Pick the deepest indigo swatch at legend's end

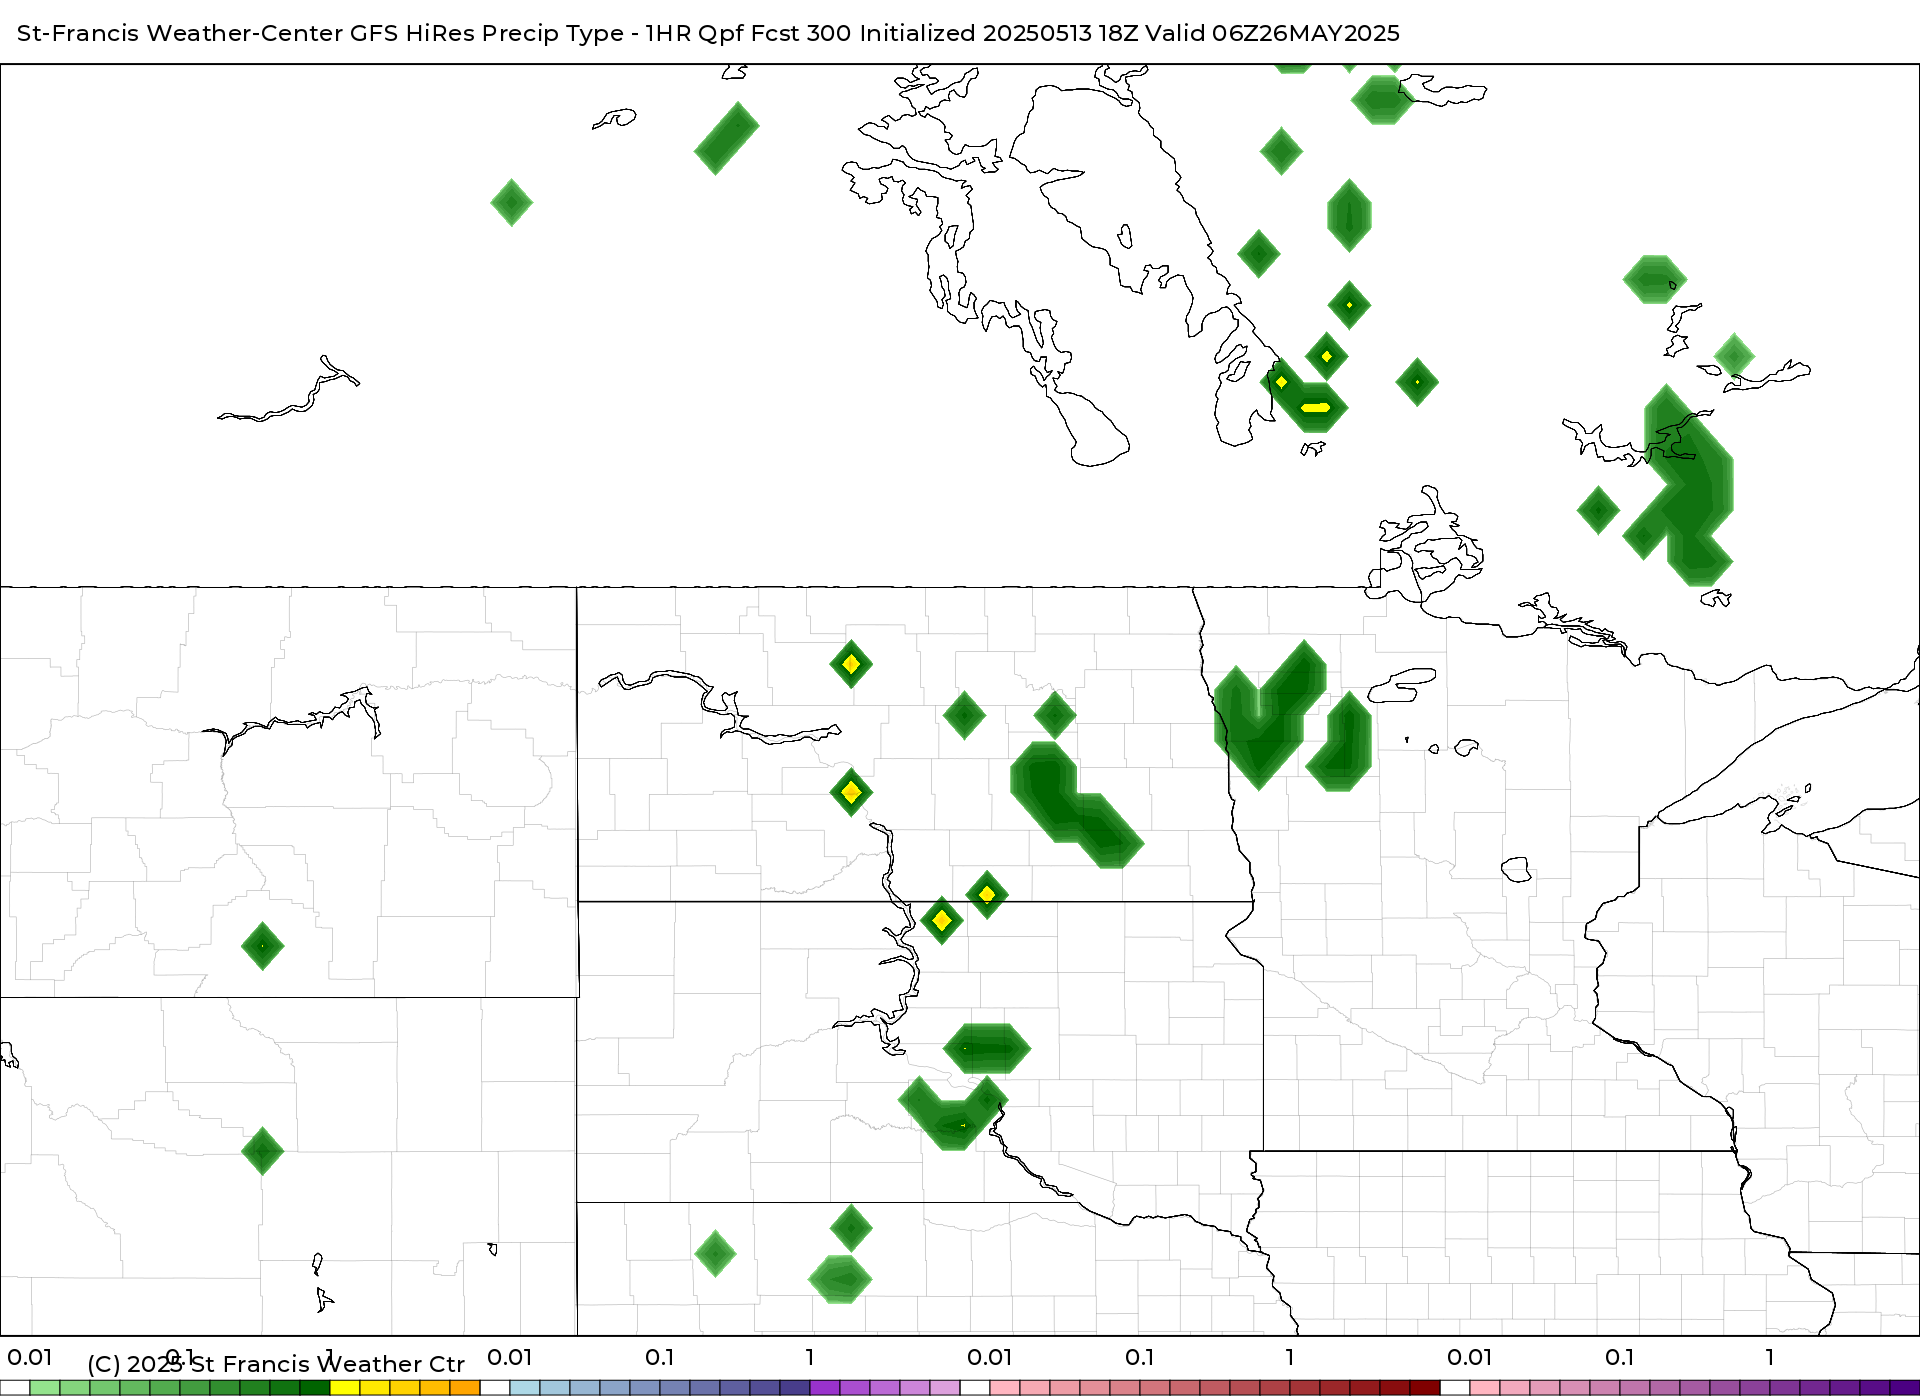point(1905,1388)
